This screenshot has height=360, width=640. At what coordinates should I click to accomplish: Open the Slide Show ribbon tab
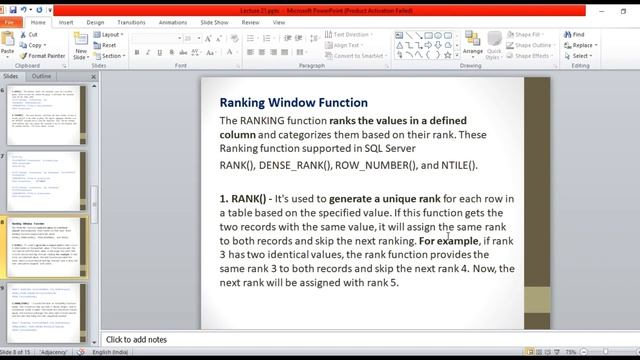pos(214,22)
